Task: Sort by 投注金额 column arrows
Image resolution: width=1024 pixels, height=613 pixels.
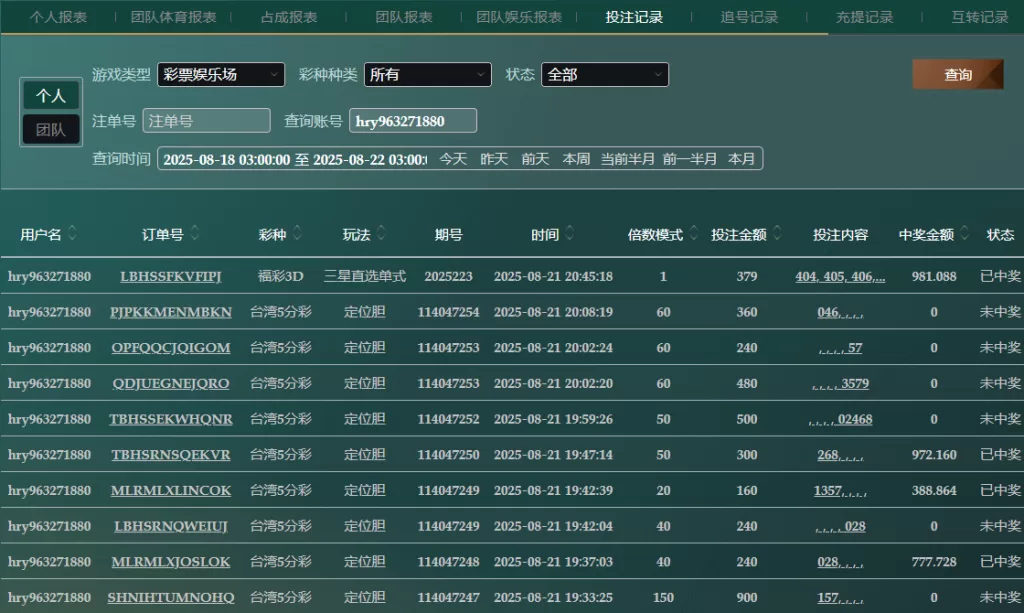Action: [x=777, y=232]
